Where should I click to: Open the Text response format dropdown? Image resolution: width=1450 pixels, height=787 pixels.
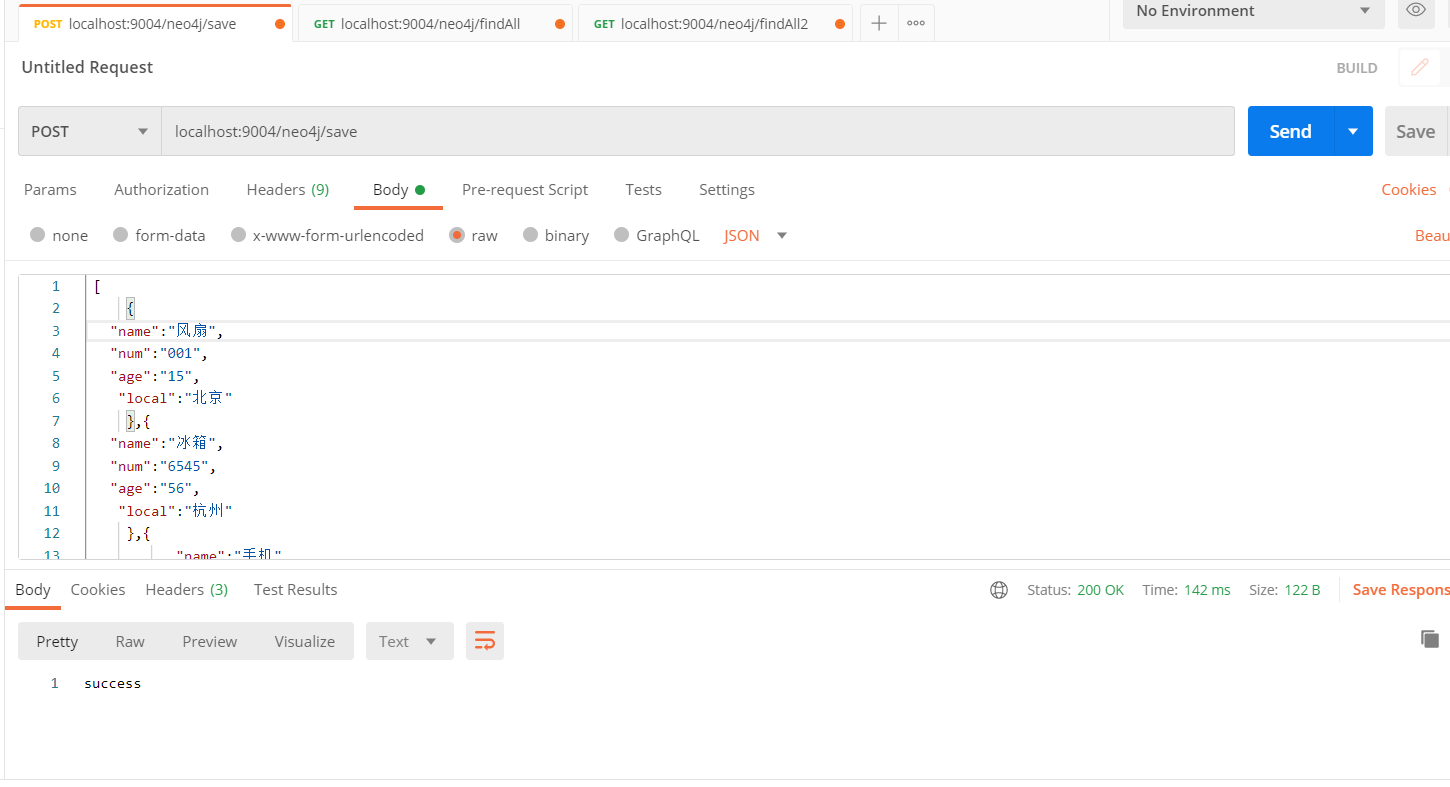[410, 641]
